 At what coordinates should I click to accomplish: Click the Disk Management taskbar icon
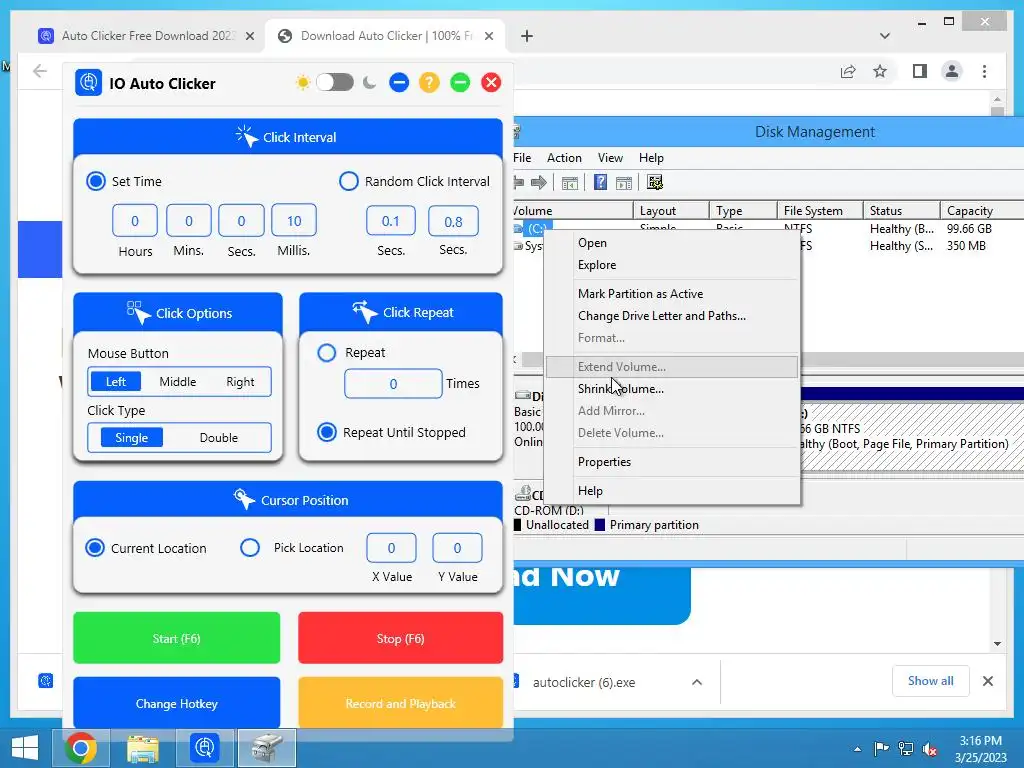pyautogui.click(x=266, y=747)
